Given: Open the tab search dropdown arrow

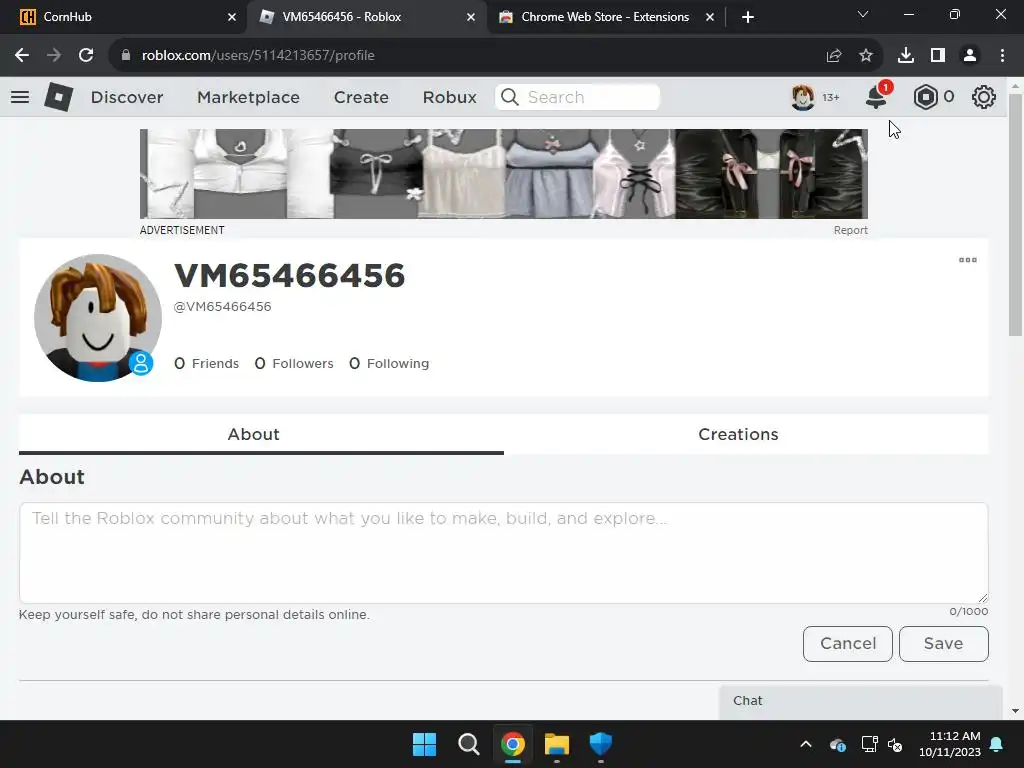Looking at the screenshot, I should pyautogui.click(x=863, y=14).
